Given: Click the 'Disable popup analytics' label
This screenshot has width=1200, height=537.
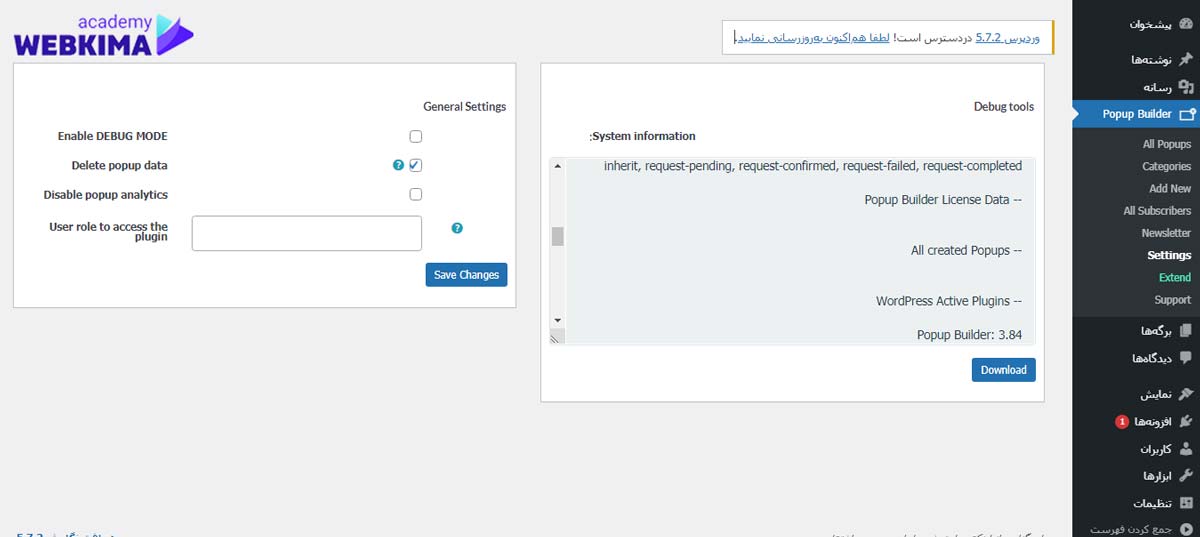Looking at the screenshot, I should (106, 195).
